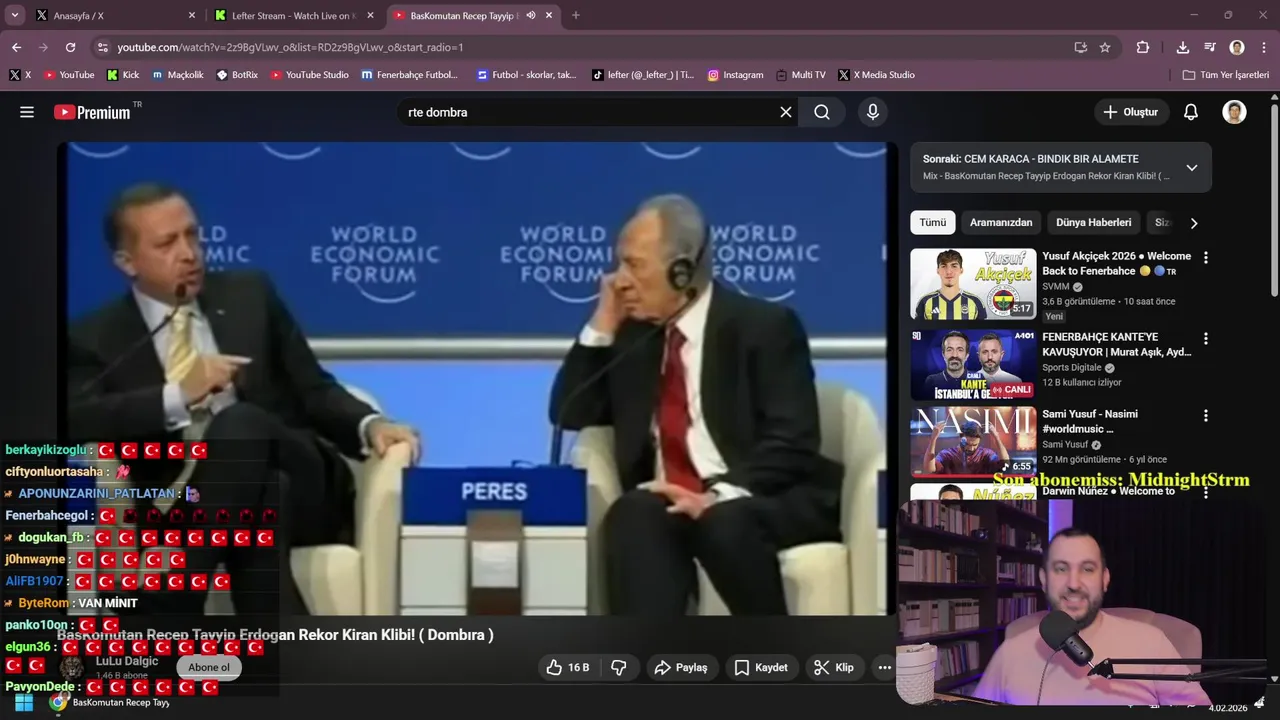Open BasKomutan Chrome window in taskbar
1280x720 pixels.
pyautogui.click(x=110, y=702)
